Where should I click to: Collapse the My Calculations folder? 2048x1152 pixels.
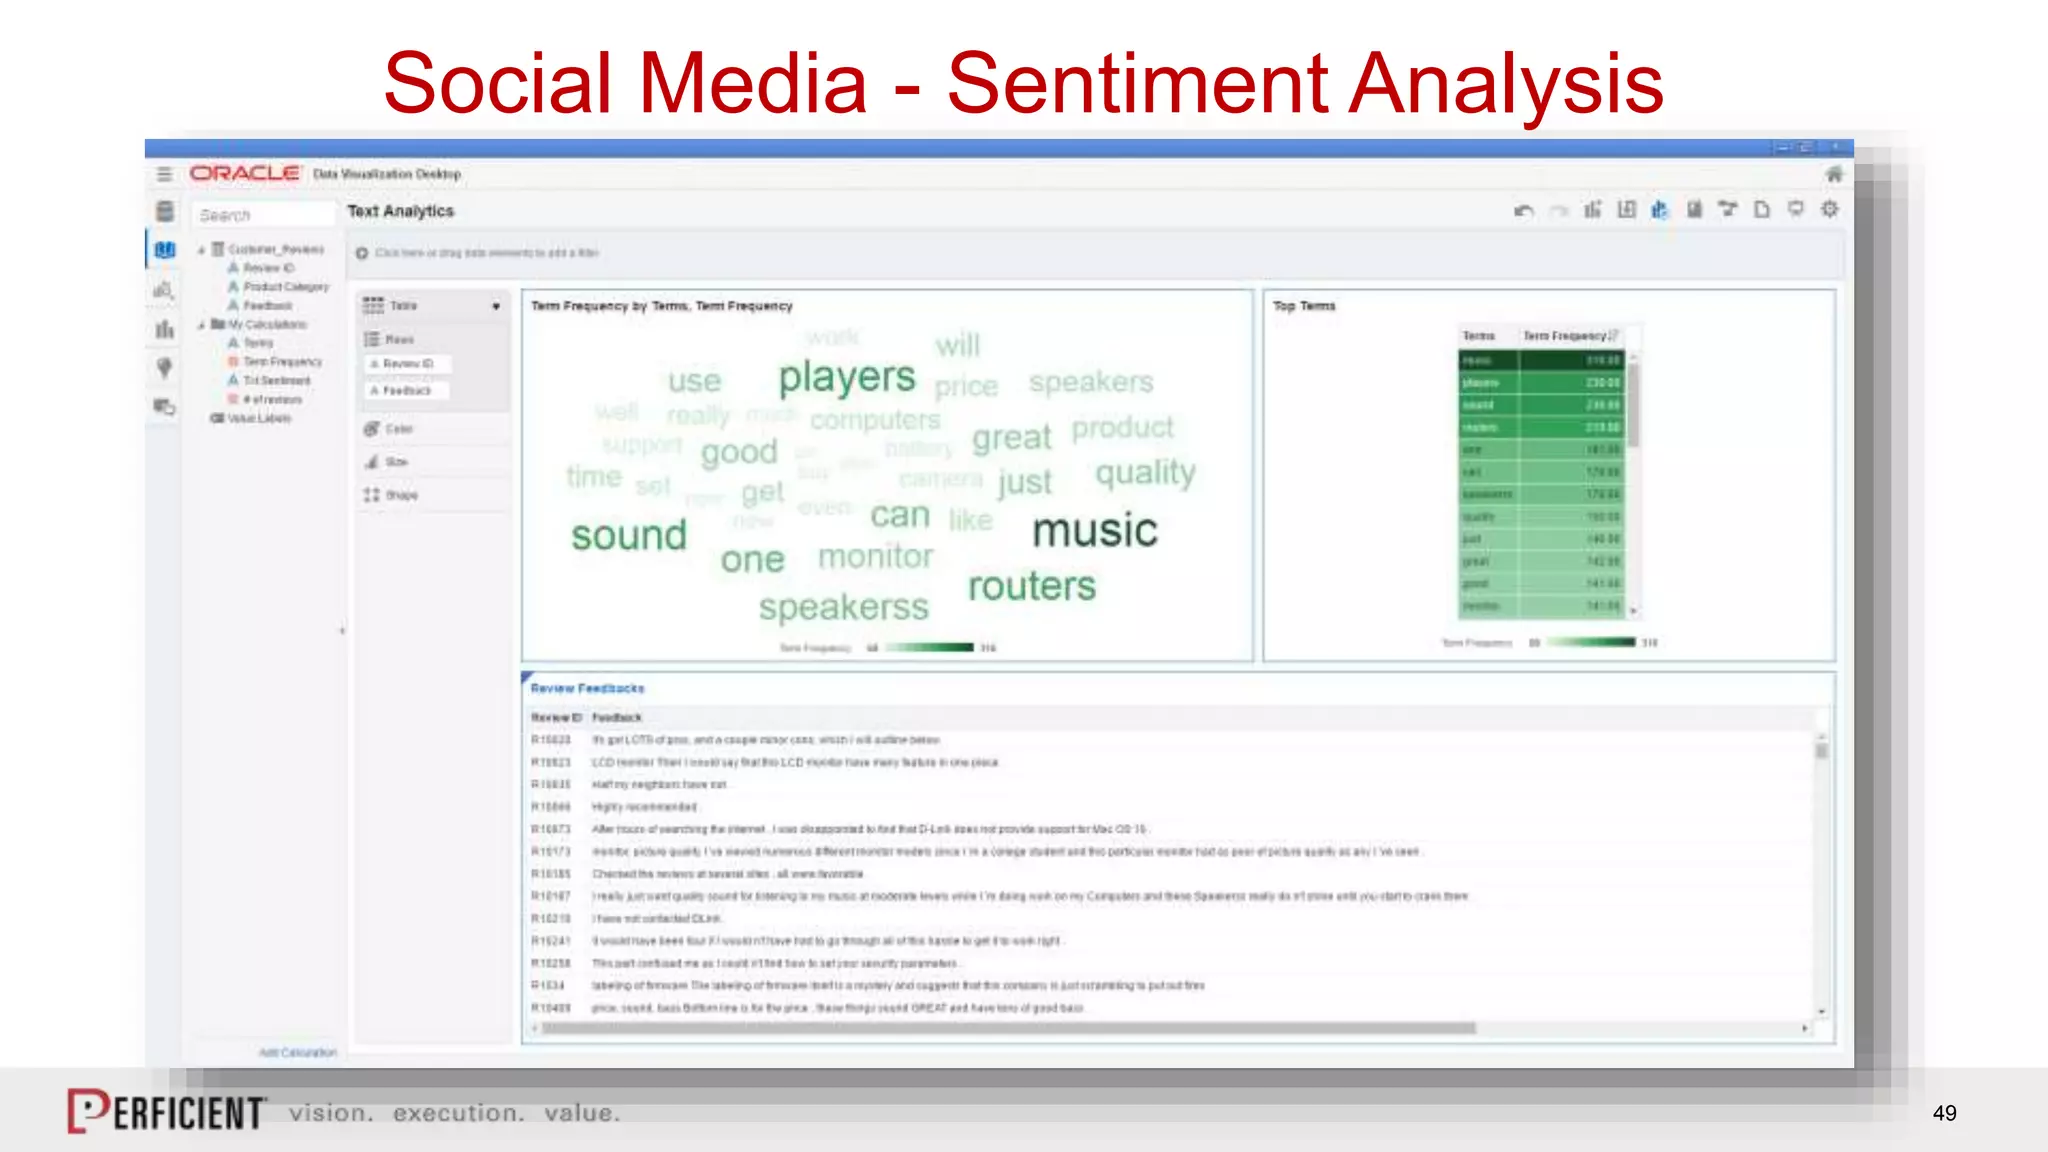[201, 325]
